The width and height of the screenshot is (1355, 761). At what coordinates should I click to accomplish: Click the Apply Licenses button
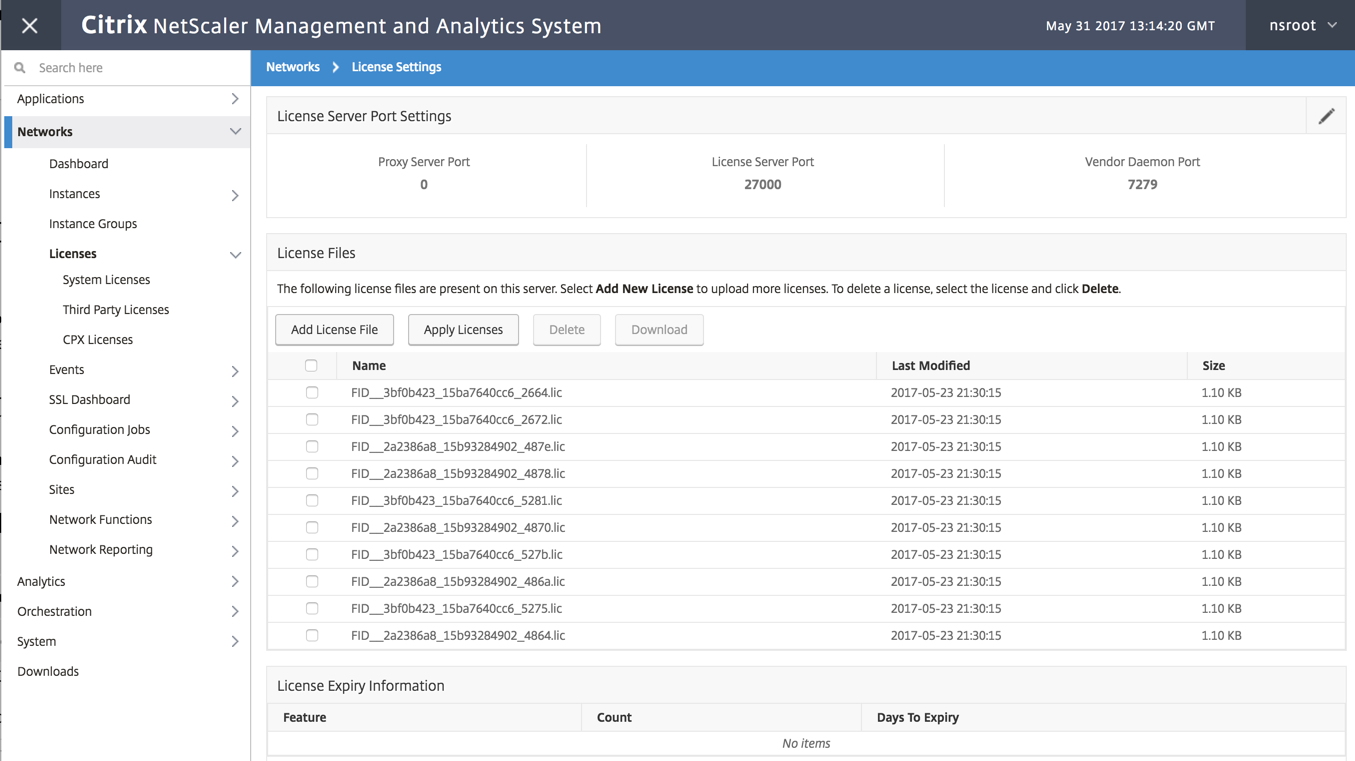[463, 330]
